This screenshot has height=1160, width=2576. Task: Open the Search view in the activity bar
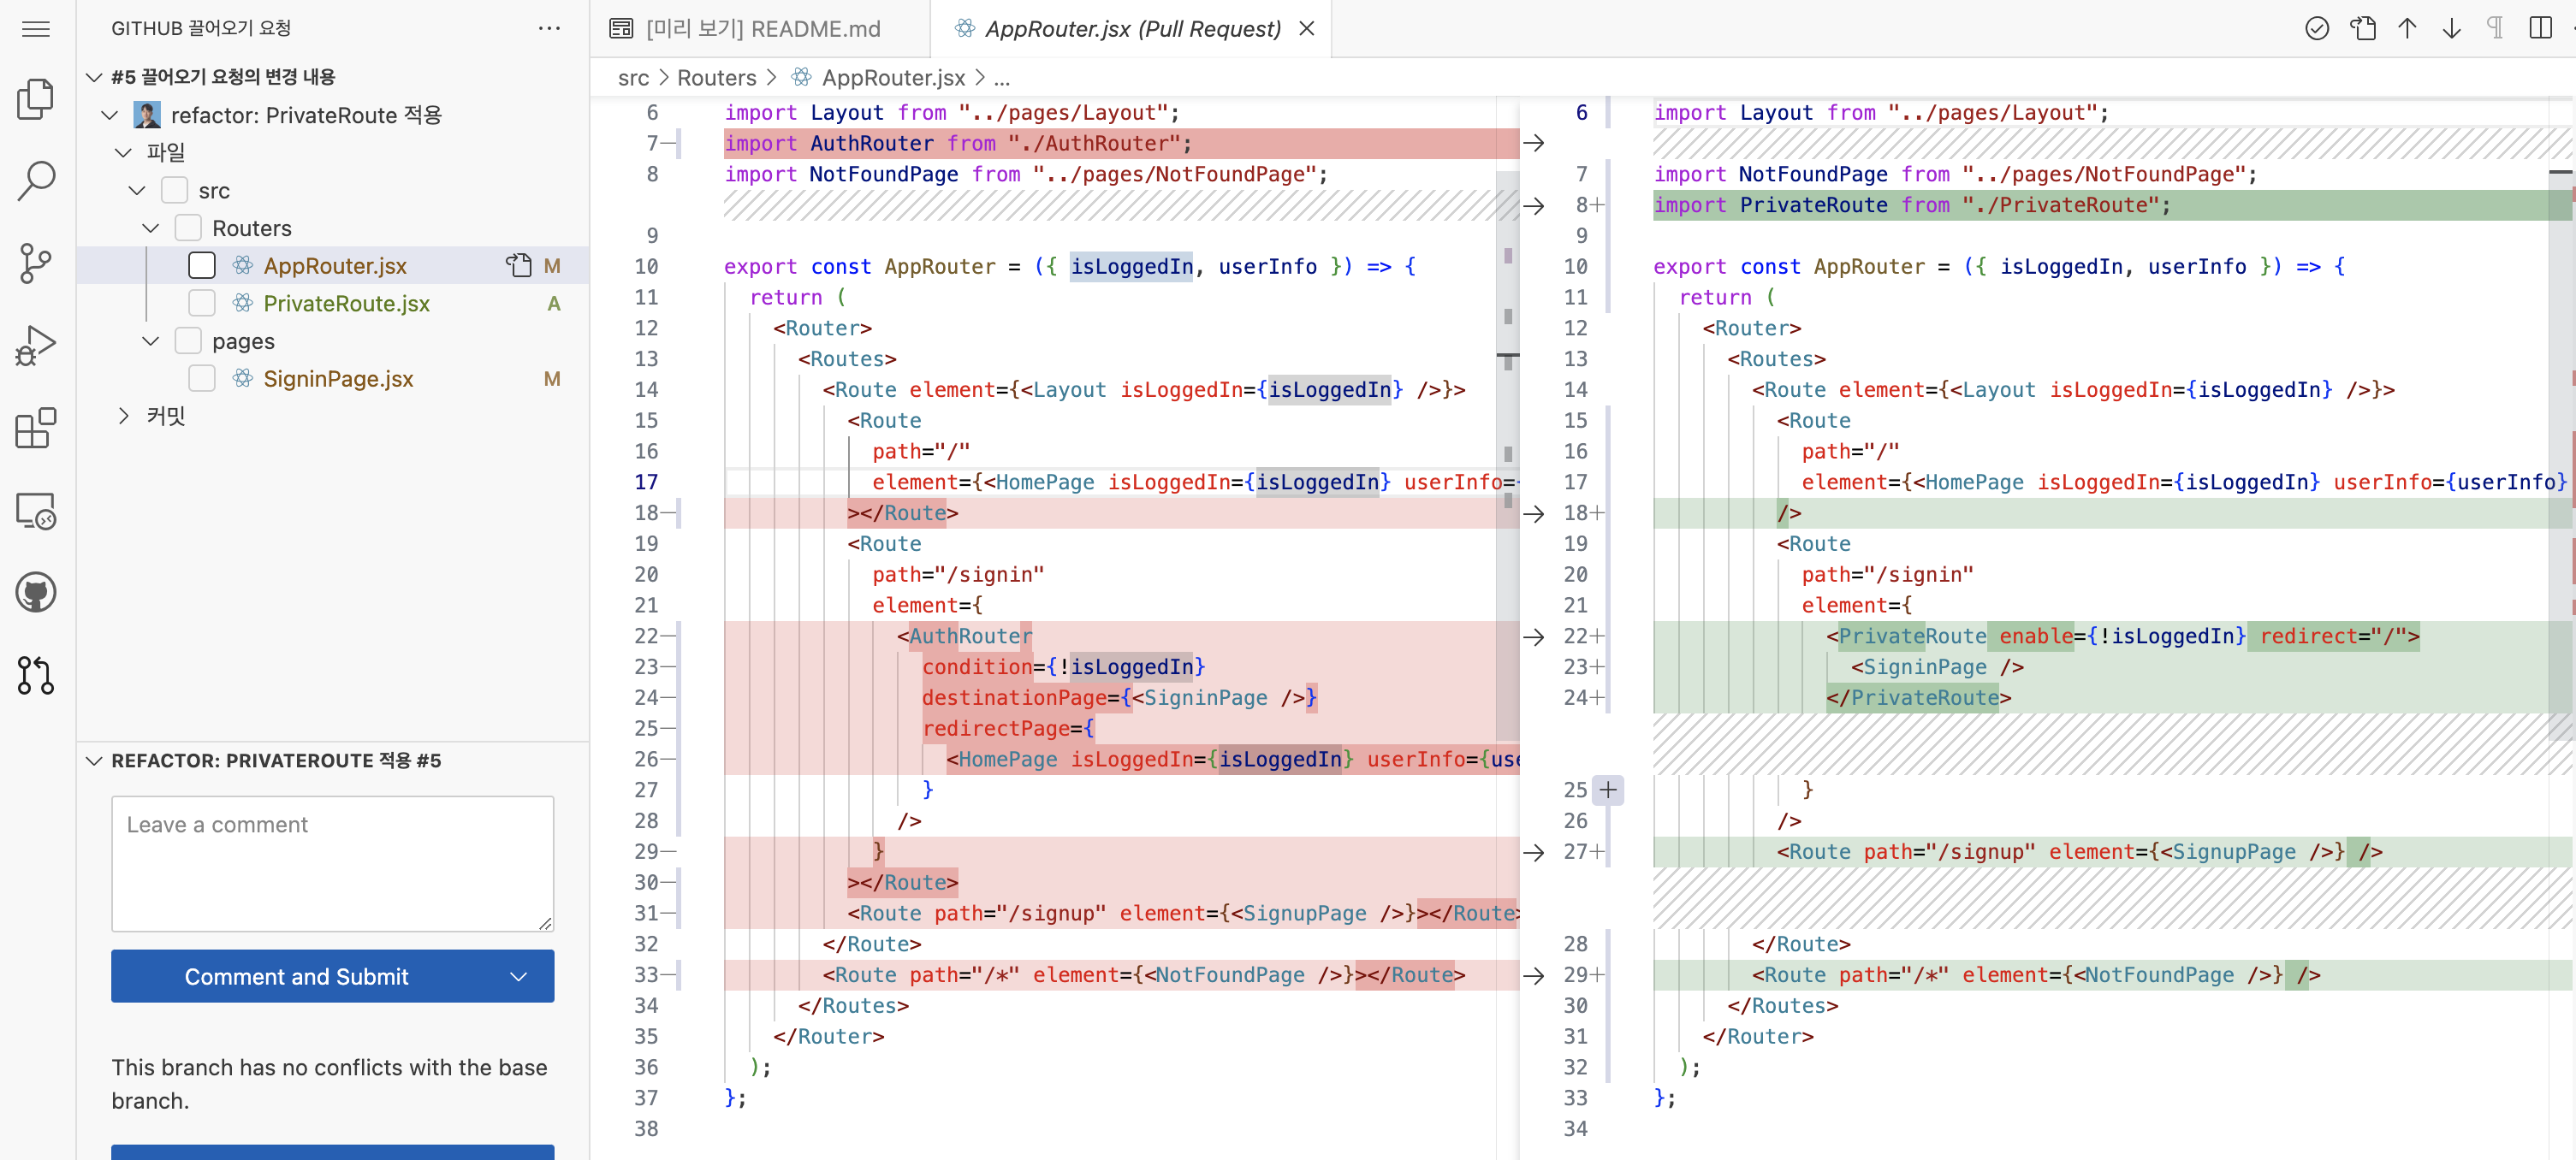pyautogui.click(x=36, y=181)
